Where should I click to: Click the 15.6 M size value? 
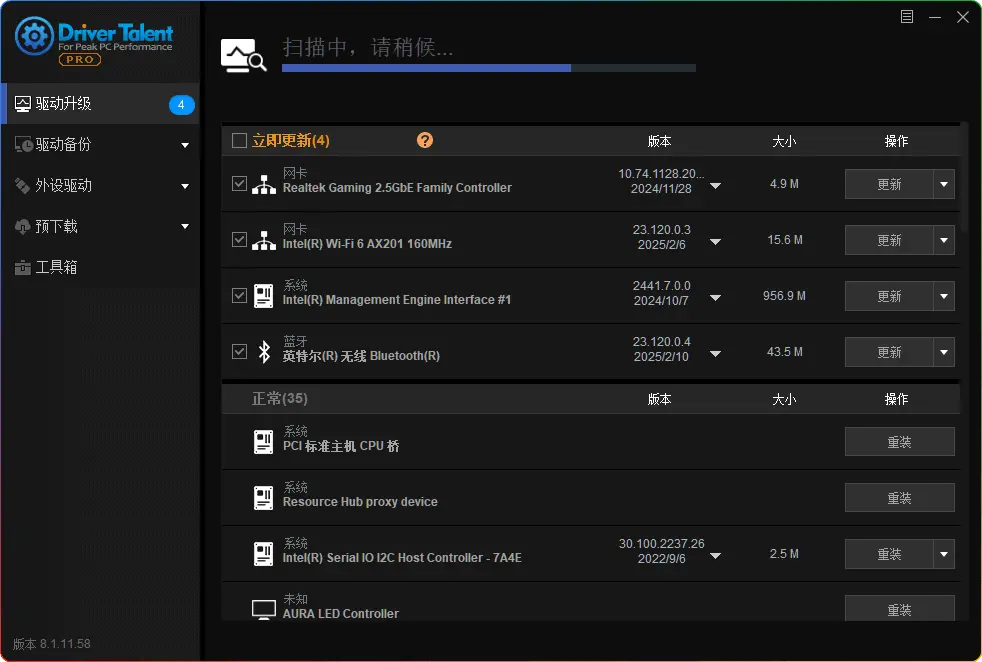[x=785, y=240]
